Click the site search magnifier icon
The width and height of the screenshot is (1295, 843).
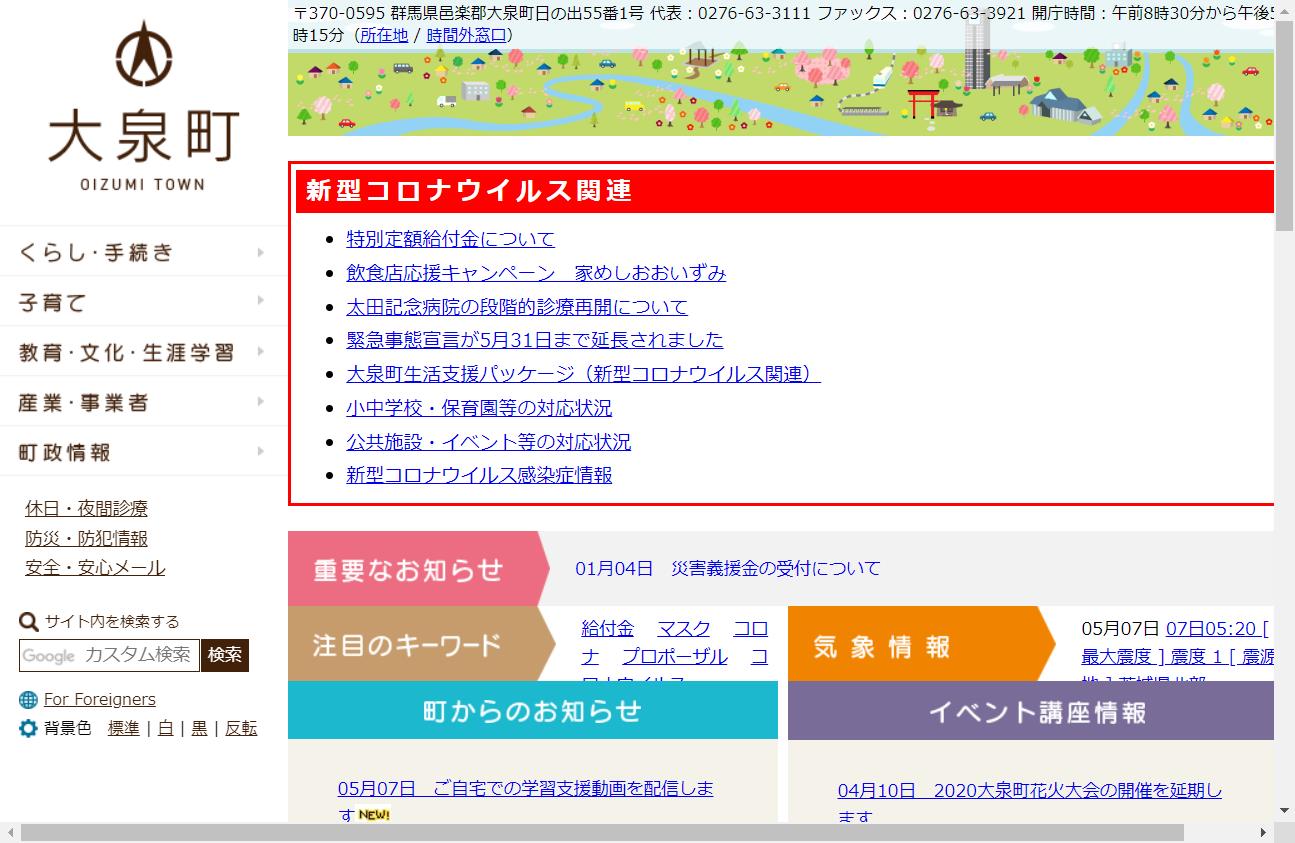tap(28, 621)
